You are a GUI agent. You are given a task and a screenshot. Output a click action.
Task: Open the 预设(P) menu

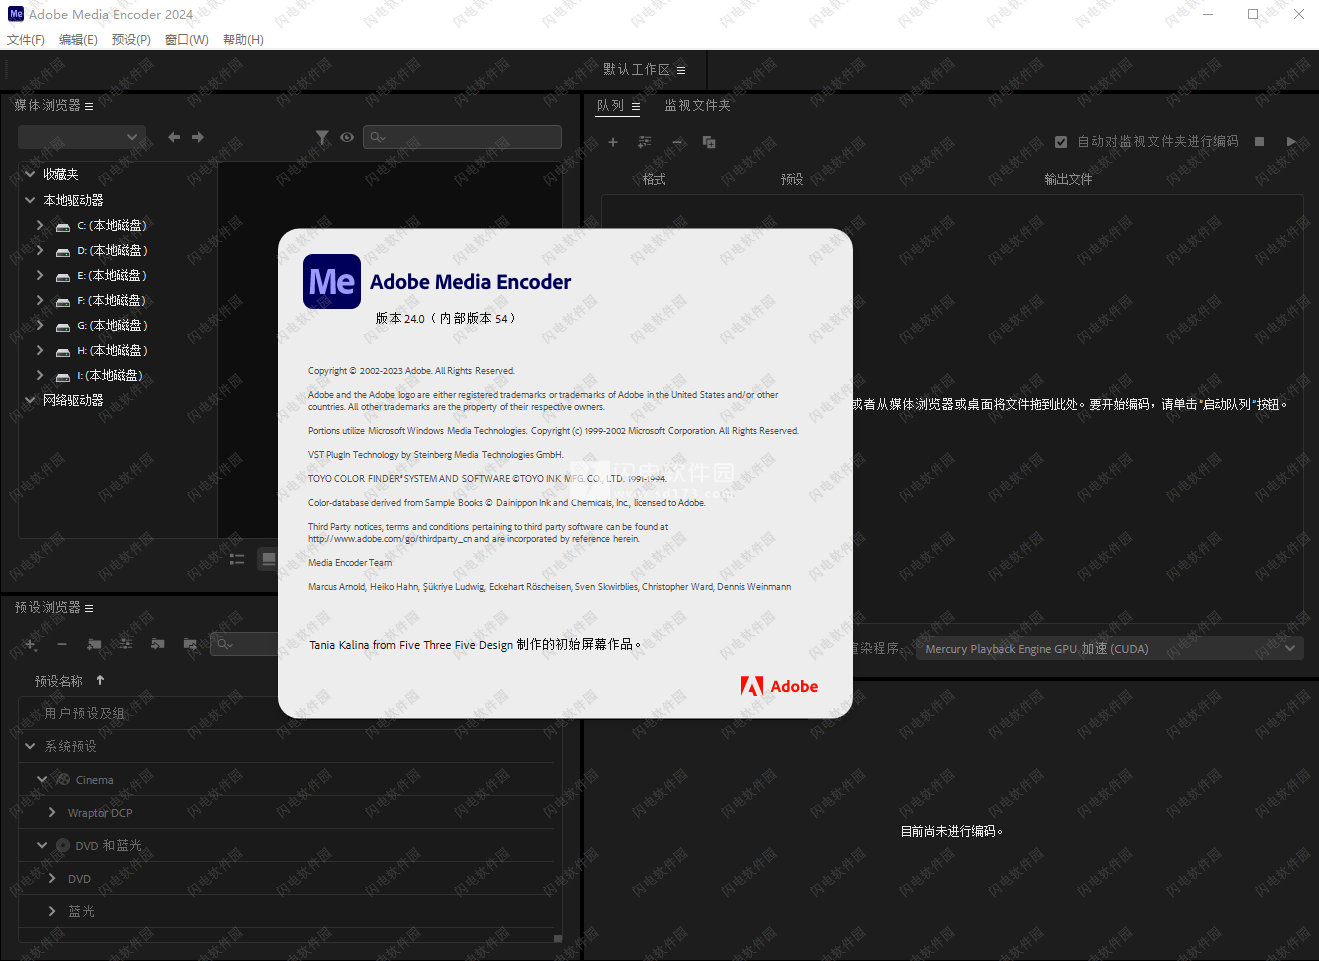[131, 40]
